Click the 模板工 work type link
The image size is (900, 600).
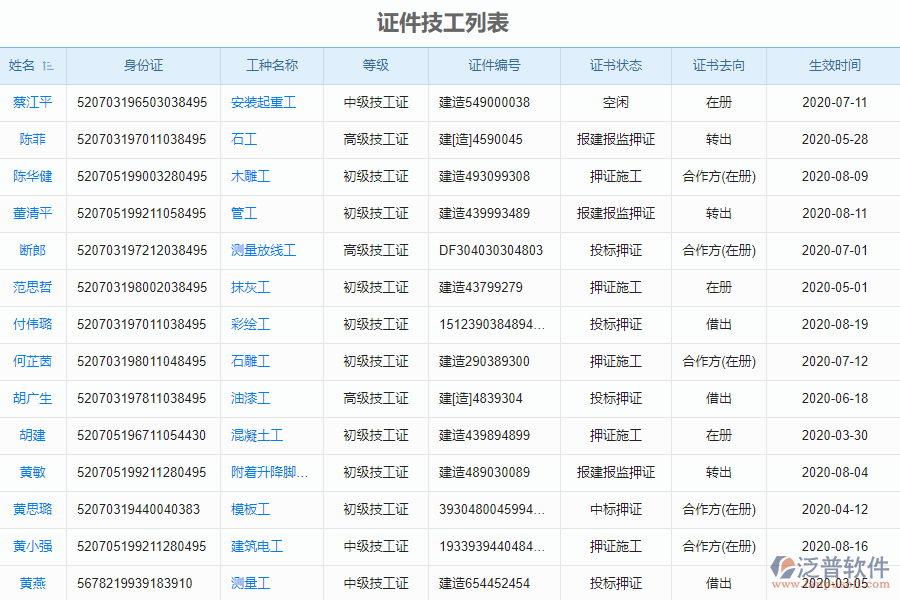250,509
